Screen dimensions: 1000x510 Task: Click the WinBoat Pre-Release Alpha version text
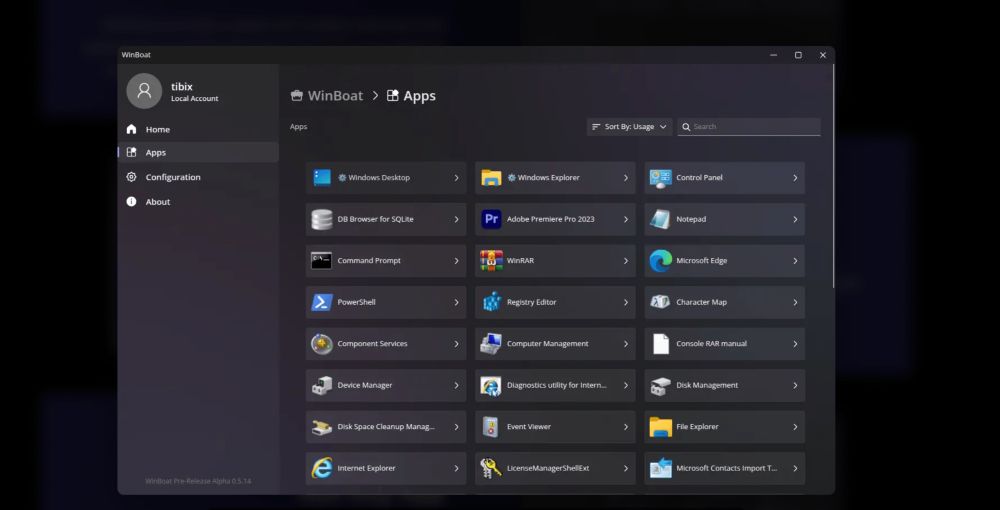pyautogui.click(x=198, y=481)
